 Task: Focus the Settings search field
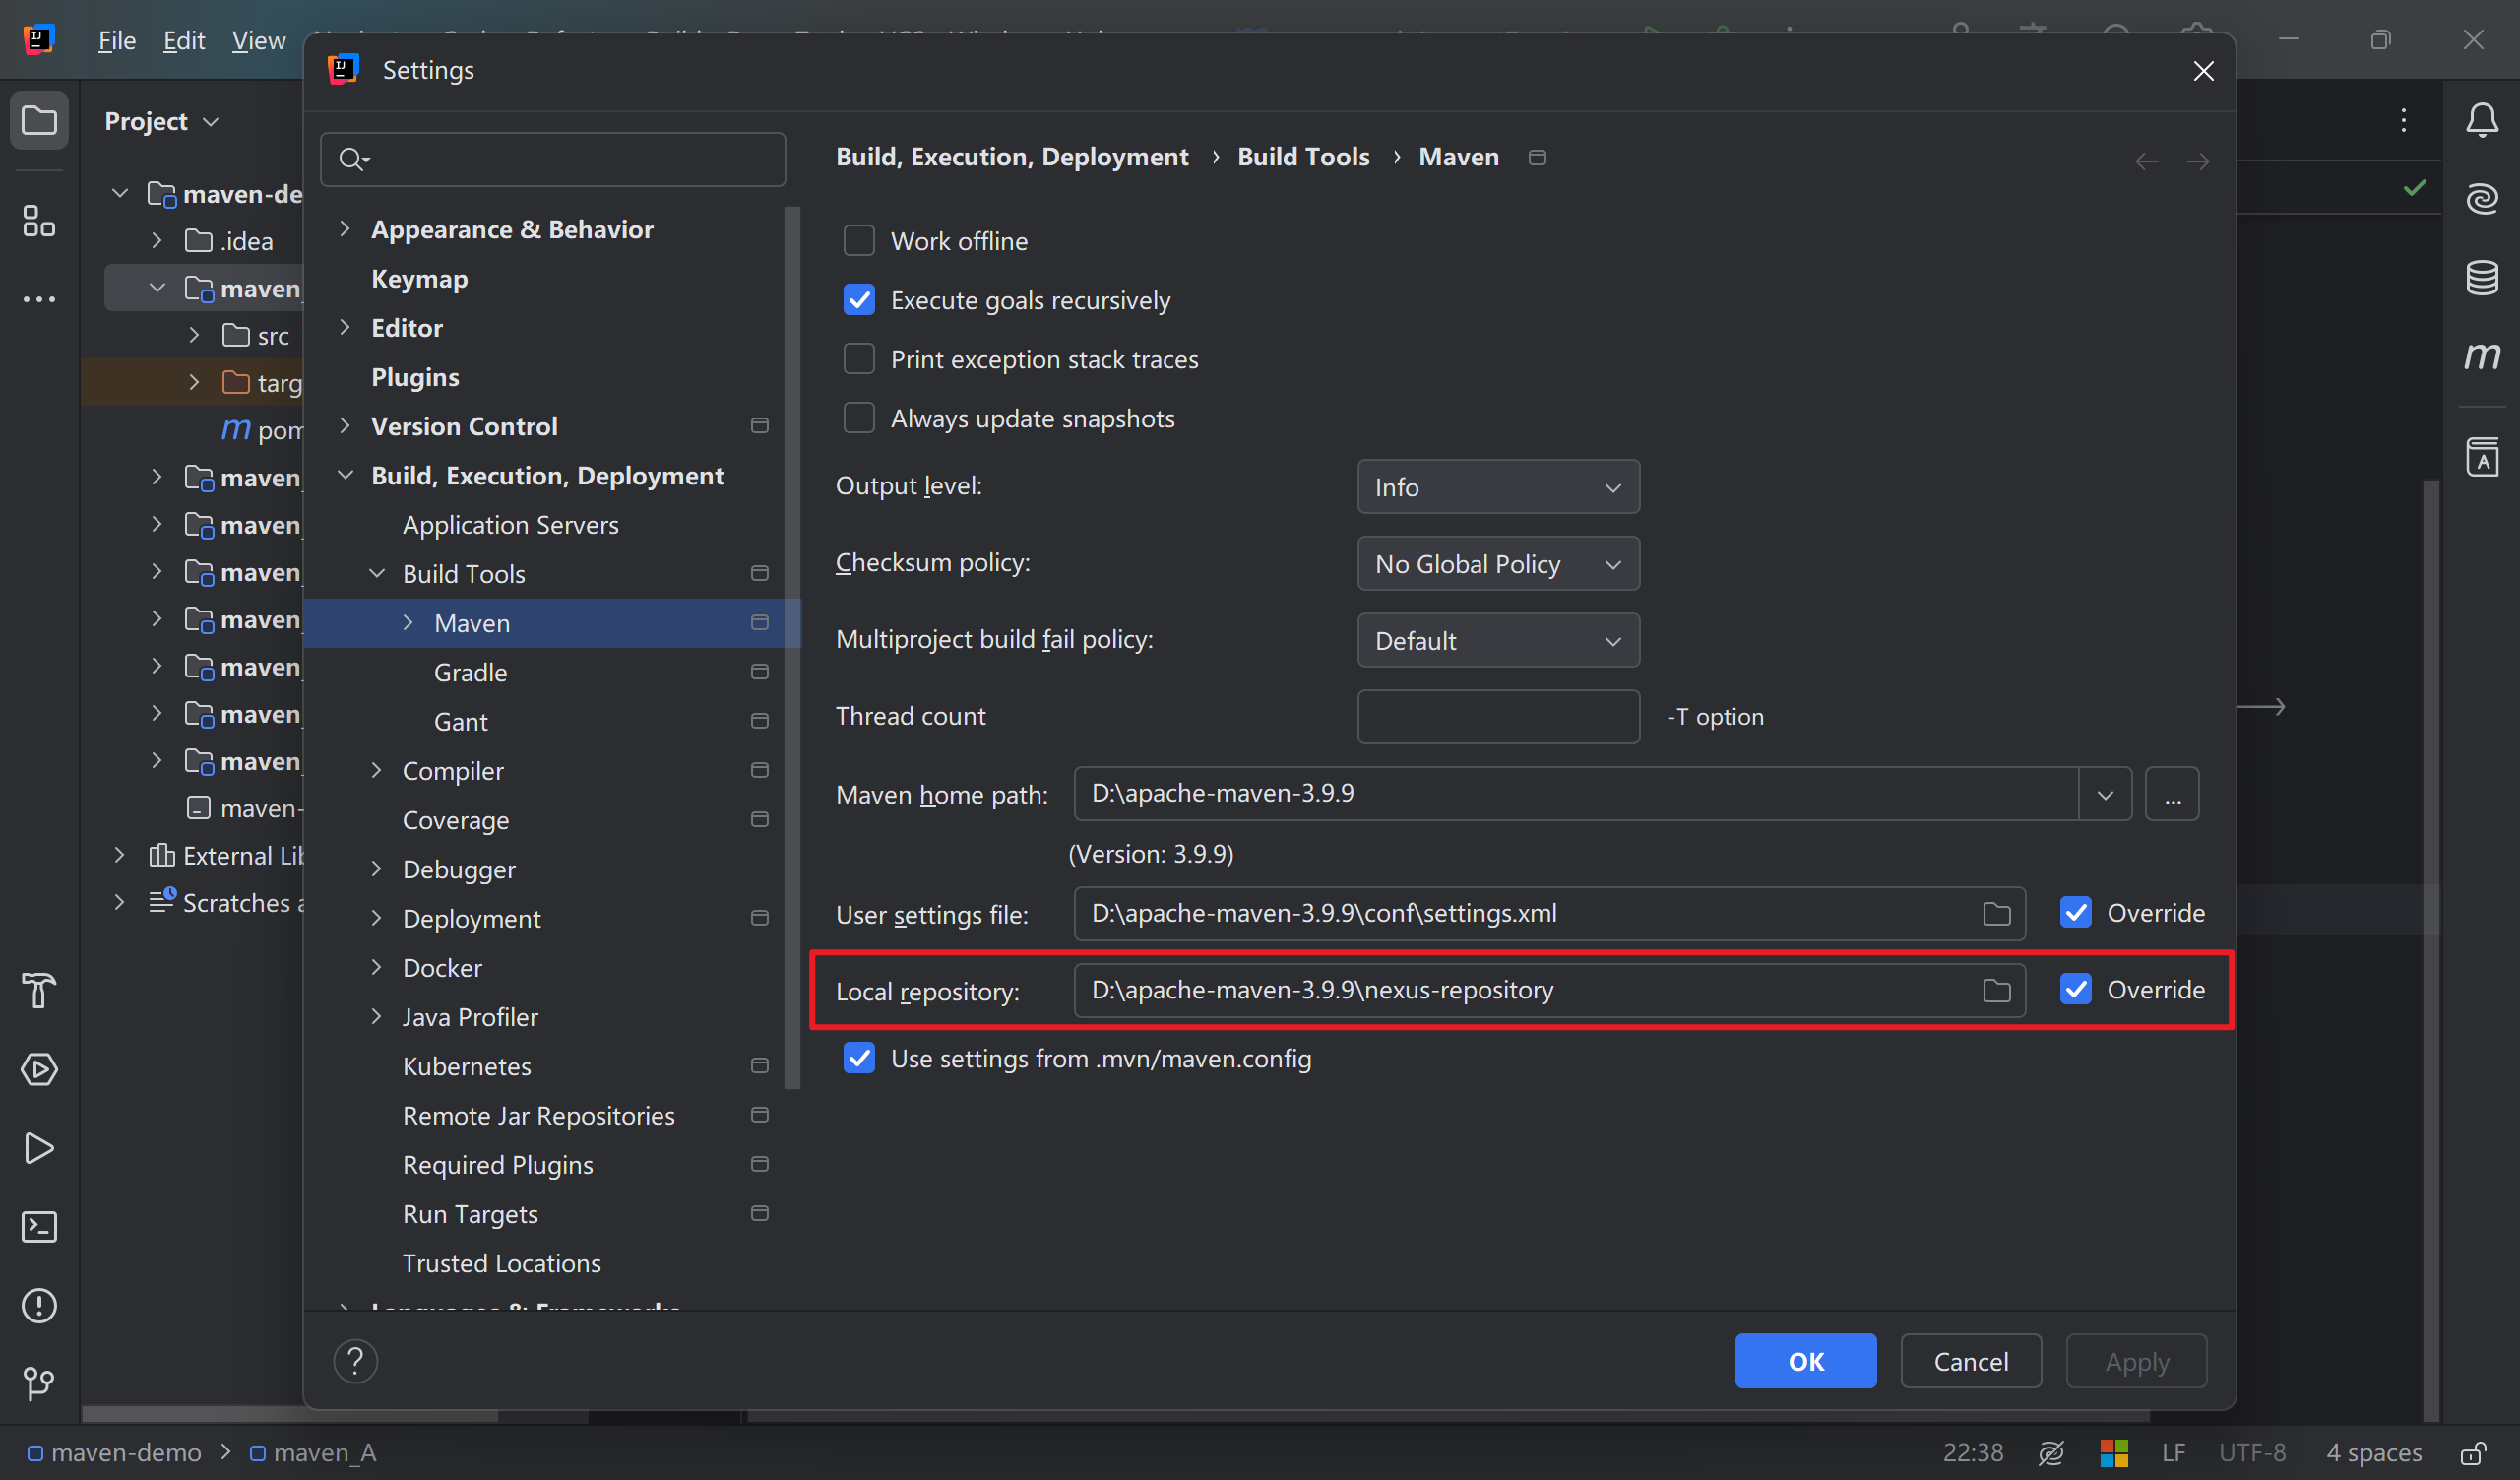coord(553,159)
